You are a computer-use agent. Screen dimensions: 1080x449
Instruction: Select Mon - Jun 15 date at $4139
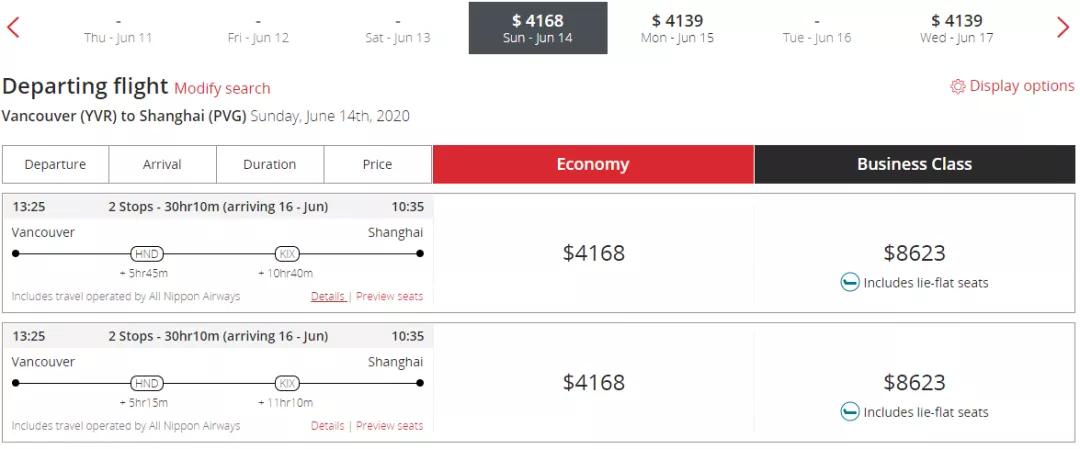[677, 28]
